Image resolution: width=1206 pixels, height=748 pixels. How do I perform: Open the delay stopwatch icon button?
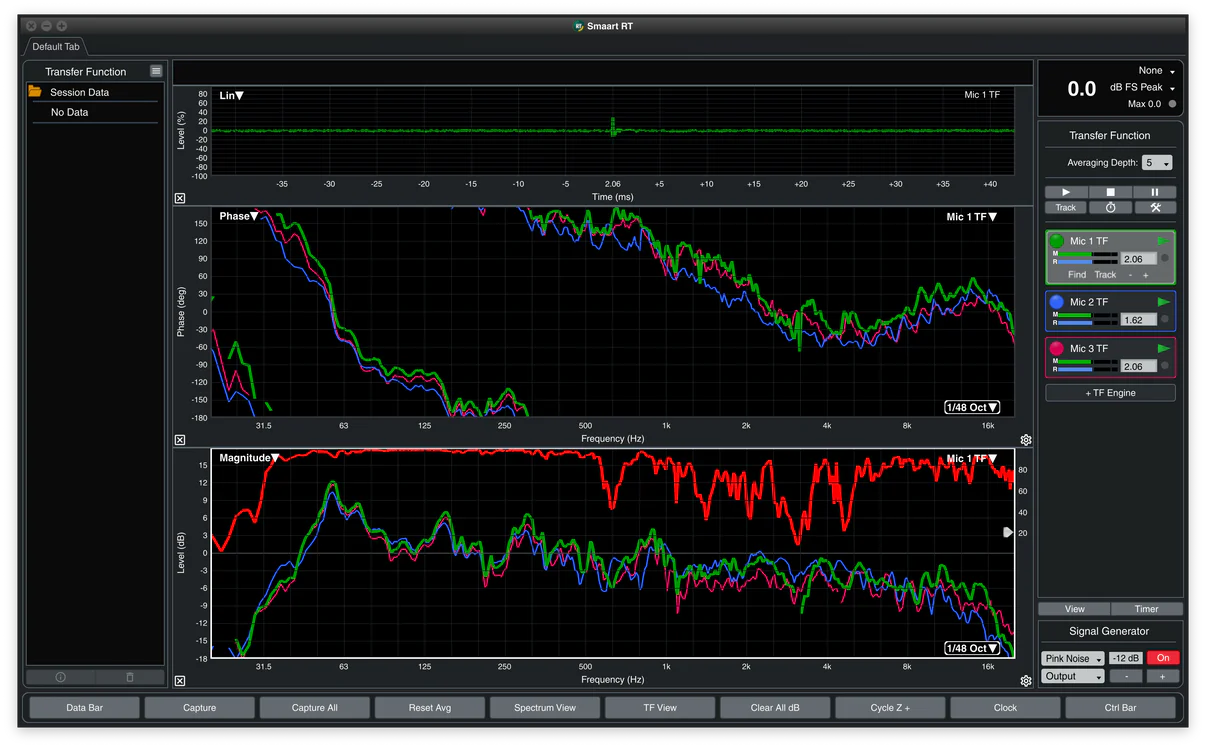[x=1110, y=208]
